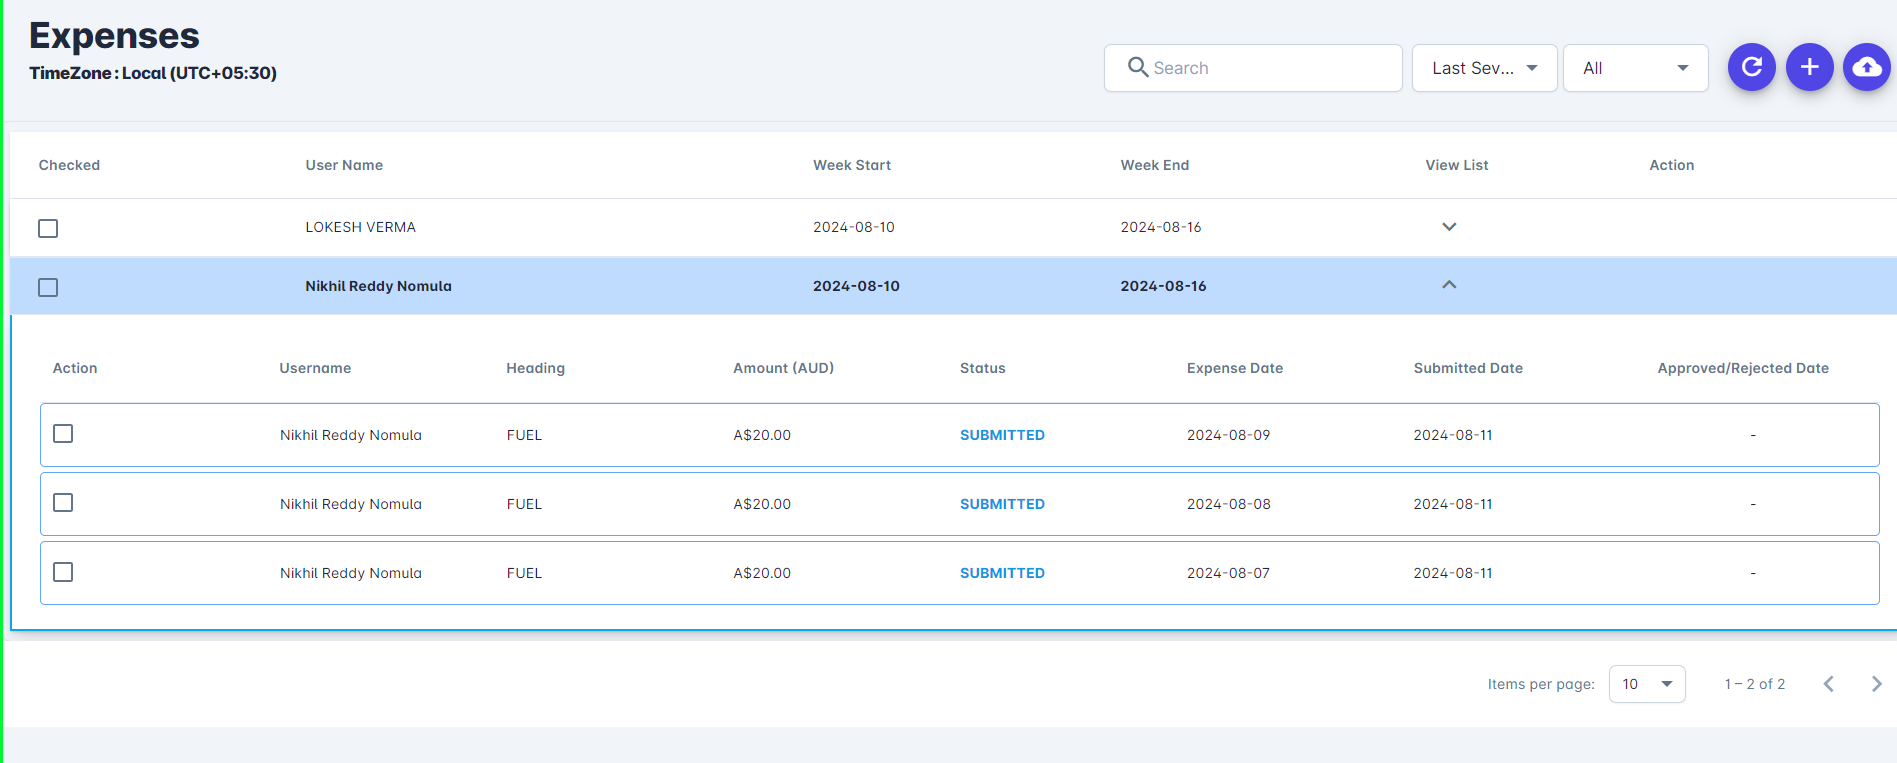Click the Heading column header
The width and height of the screenshot is (1897, 763).
[535, 368]
